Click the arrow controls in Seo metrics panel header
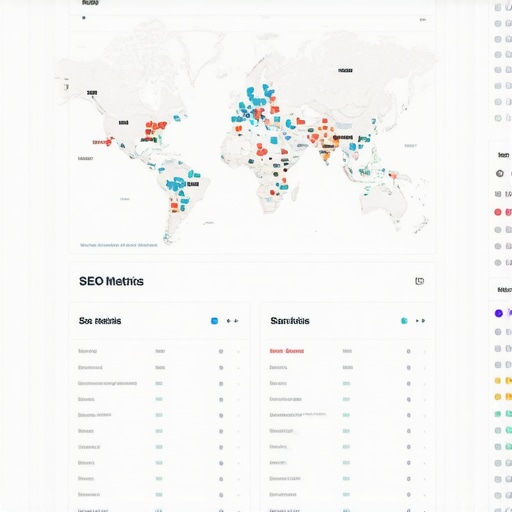The image size is (512, 512). pyautogui.click(x=232, y=321)
